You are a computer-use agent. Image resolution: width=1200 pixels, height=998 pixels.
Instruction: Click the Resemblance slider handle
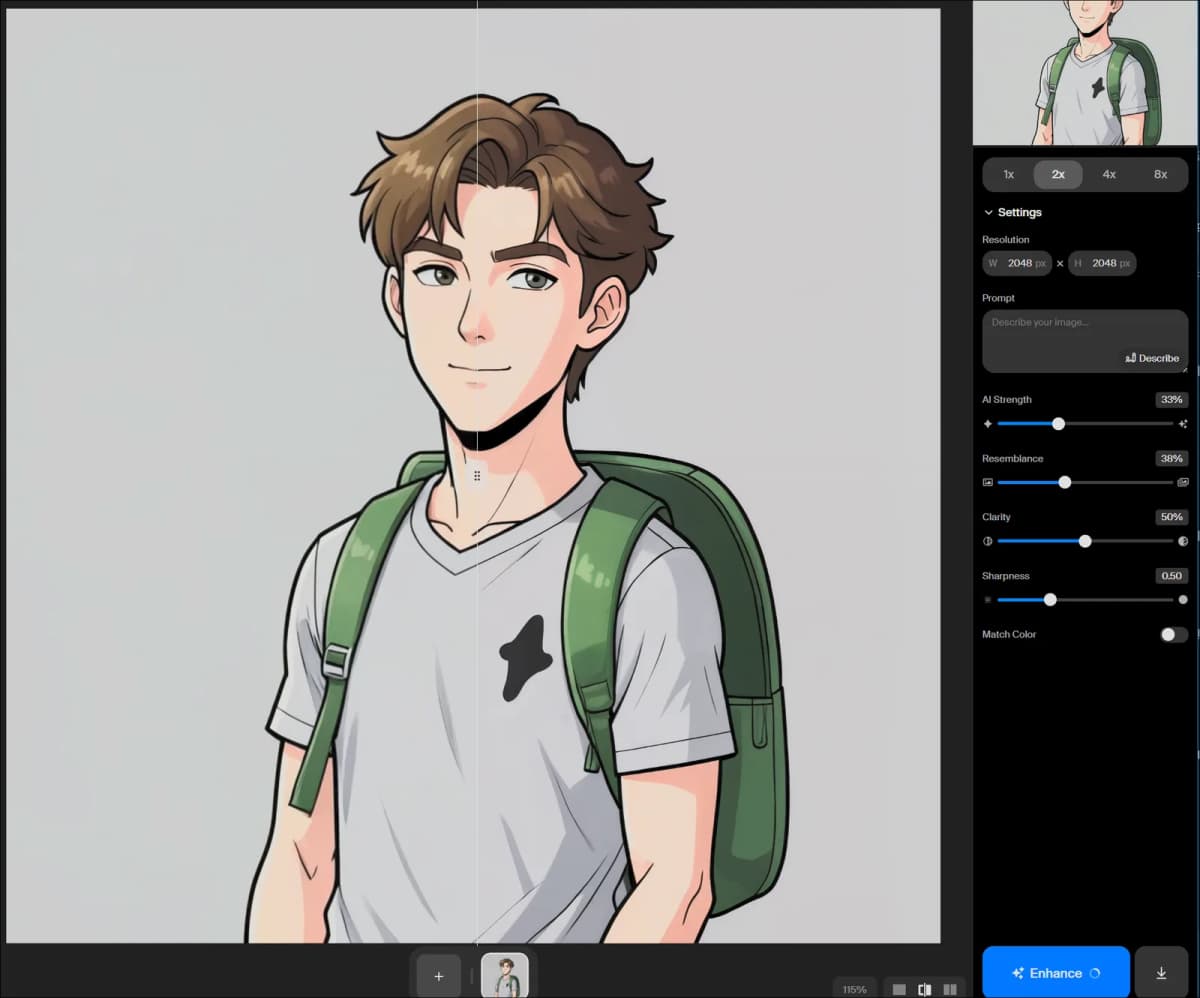[1065, 482]
